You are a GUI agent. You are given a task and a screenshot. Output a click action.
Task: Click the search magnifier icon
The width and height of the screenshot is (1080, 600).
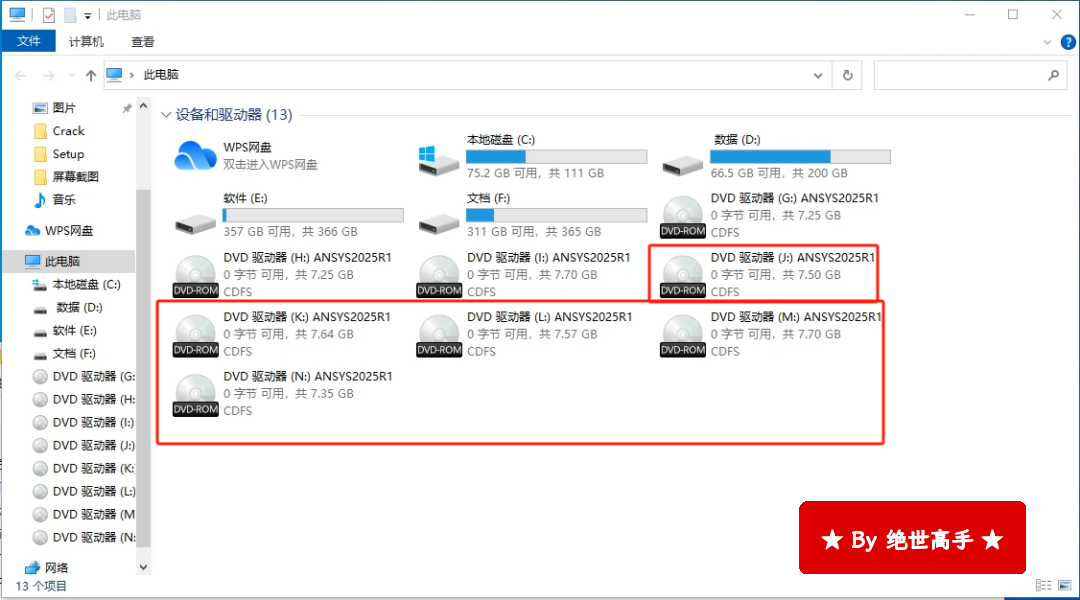click(x=1053, y=75)
